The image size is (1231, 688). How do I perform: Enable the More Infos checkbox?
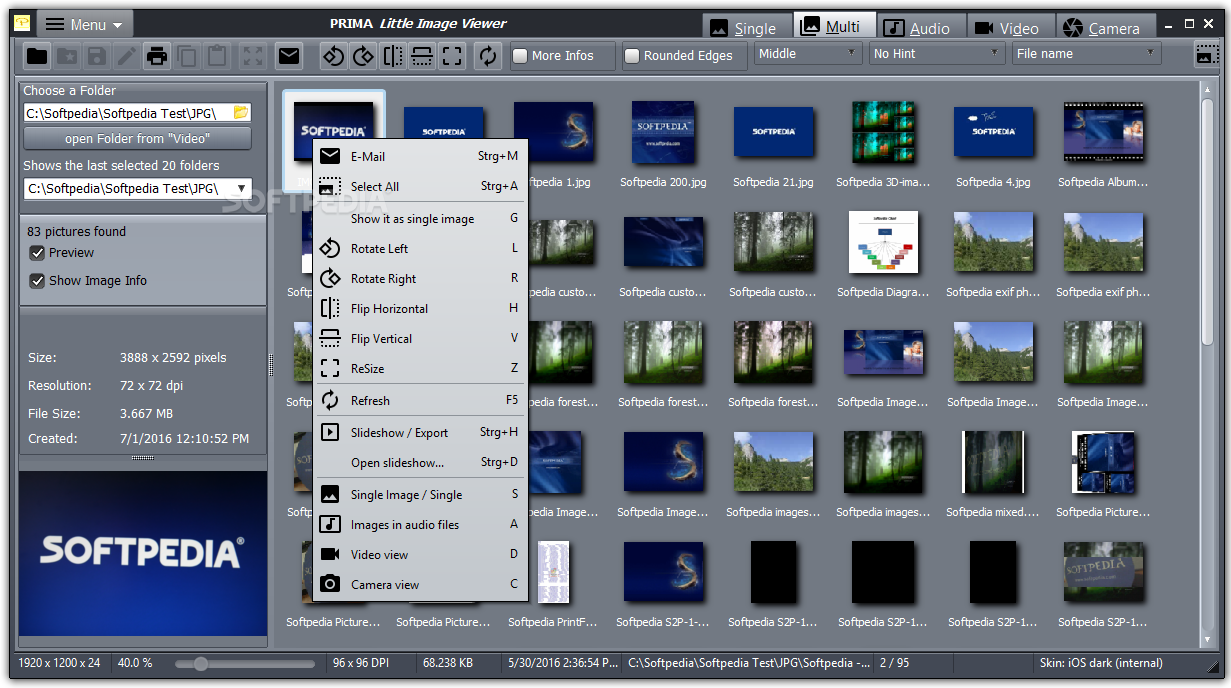[x=520, y=56]
